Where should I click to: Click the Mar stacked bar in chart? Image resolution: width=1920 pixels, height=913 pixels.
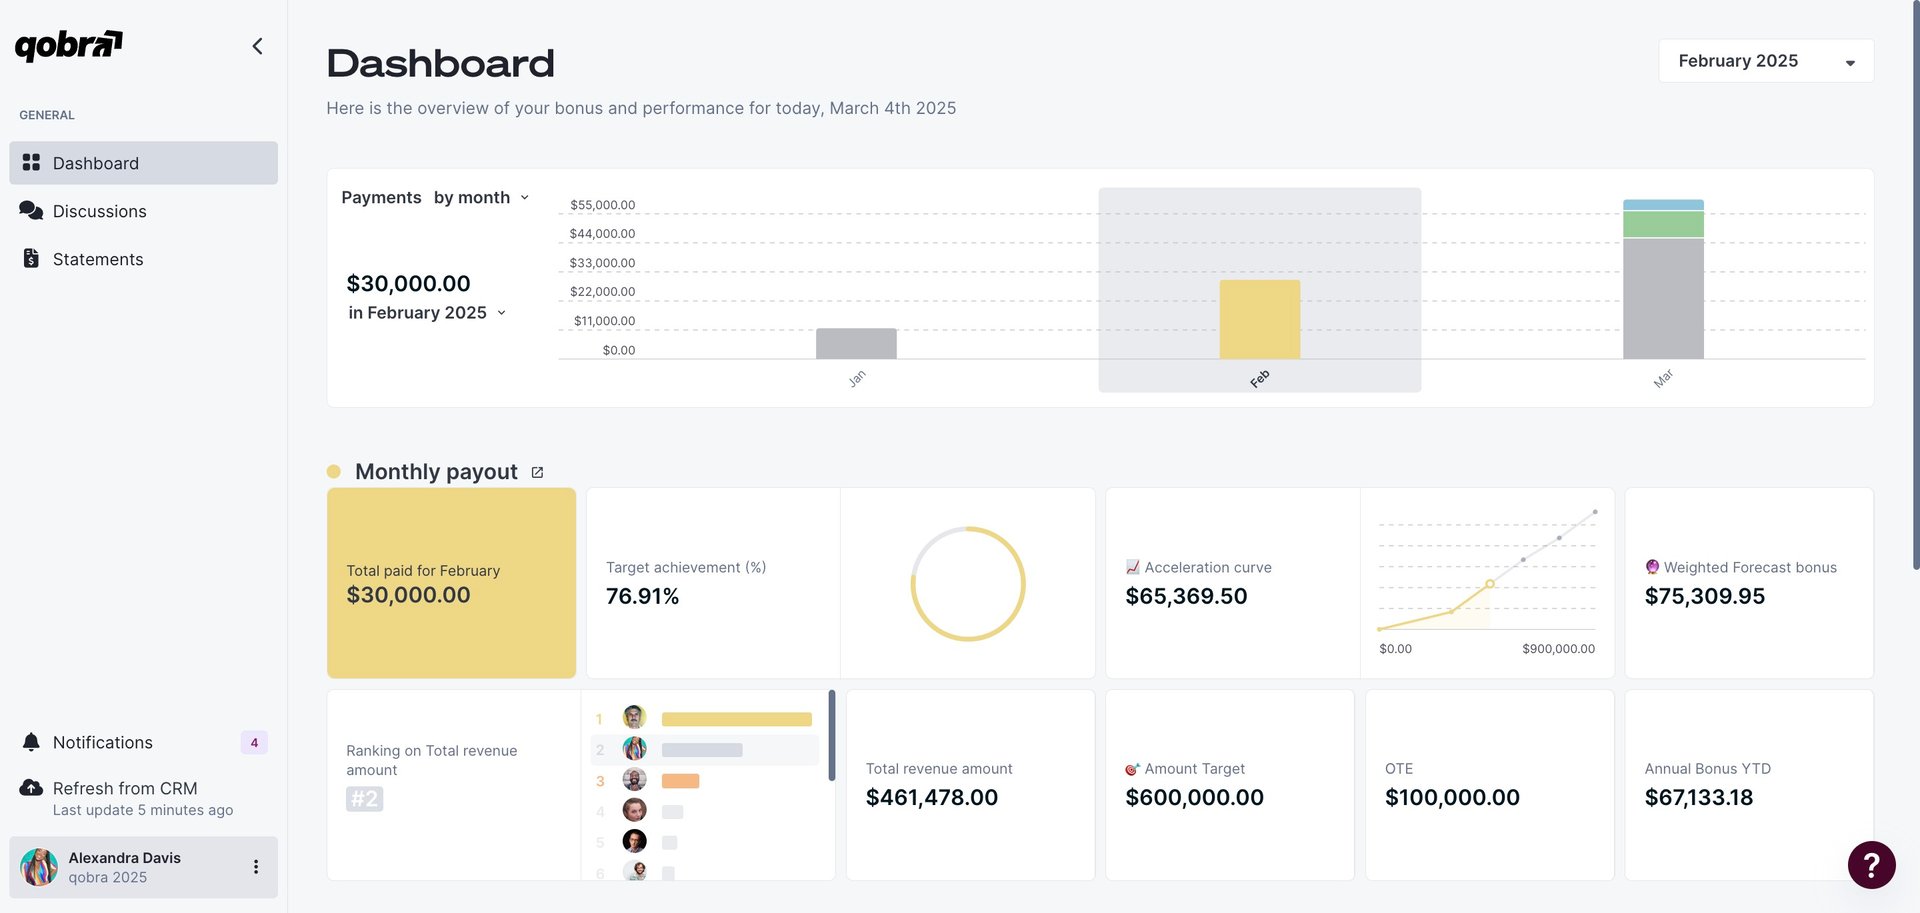coord(1662,280)
